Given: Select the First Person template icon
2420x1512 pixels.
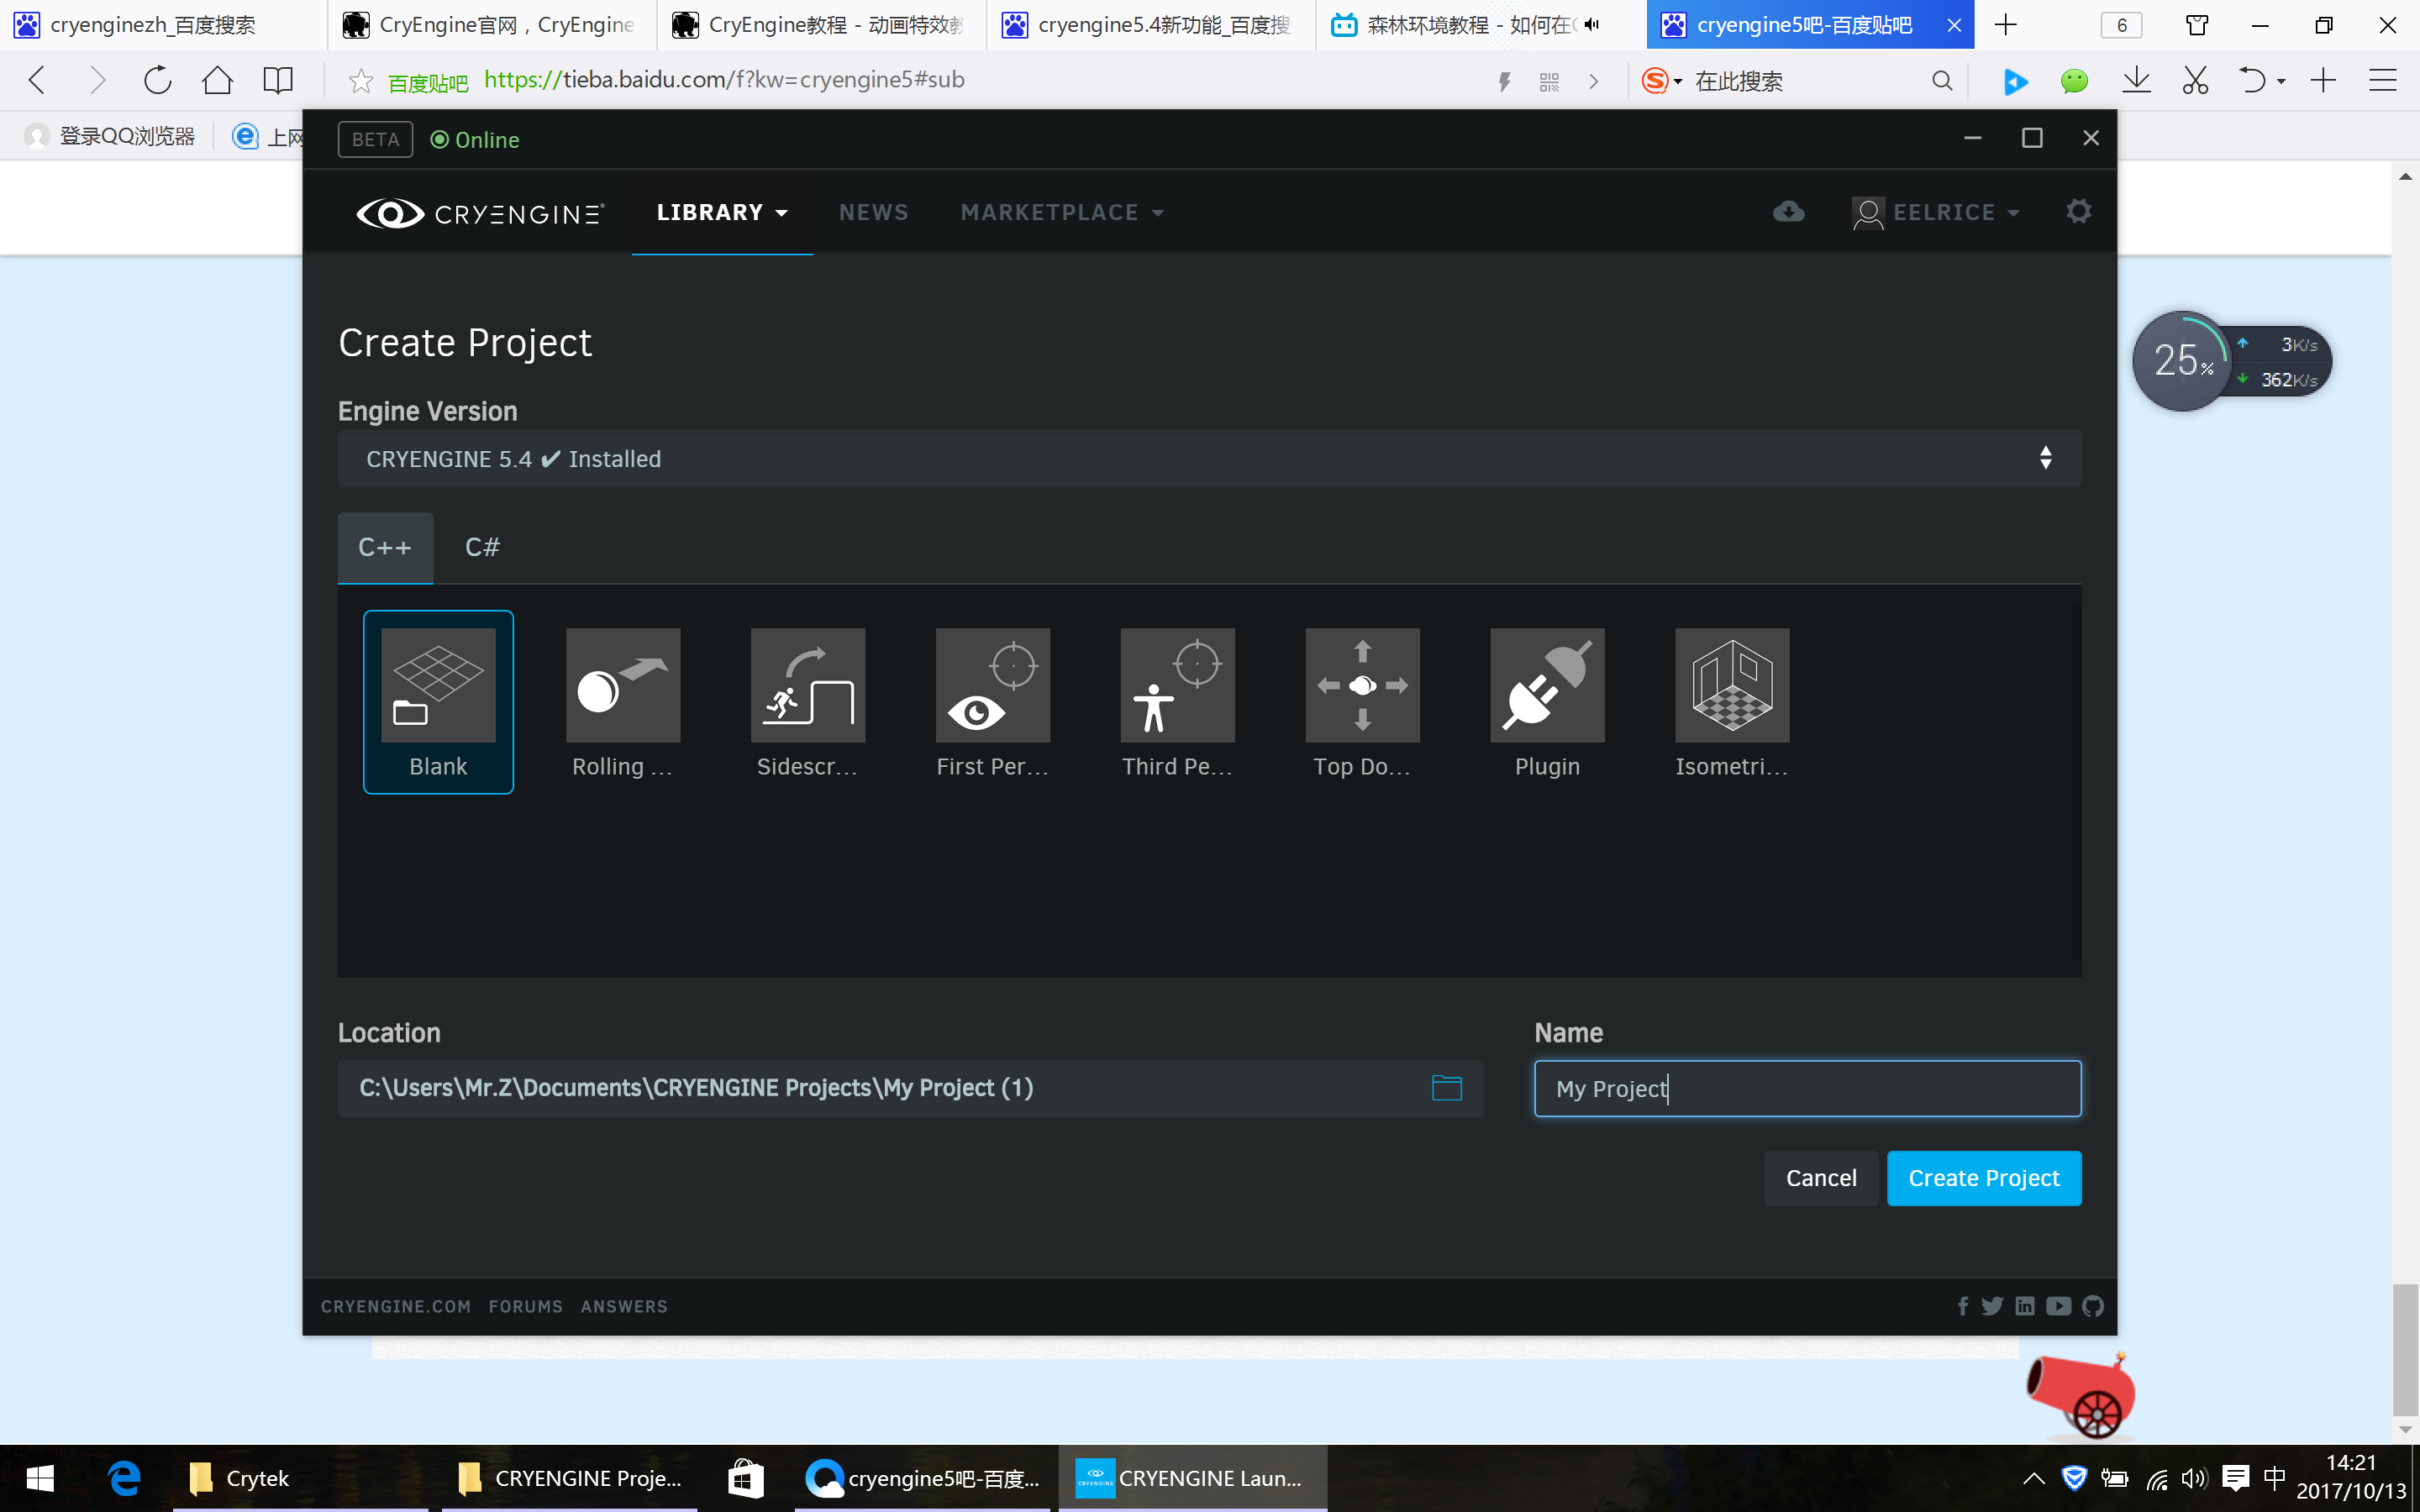Looking at the screenshot, I should click(992, 686).
